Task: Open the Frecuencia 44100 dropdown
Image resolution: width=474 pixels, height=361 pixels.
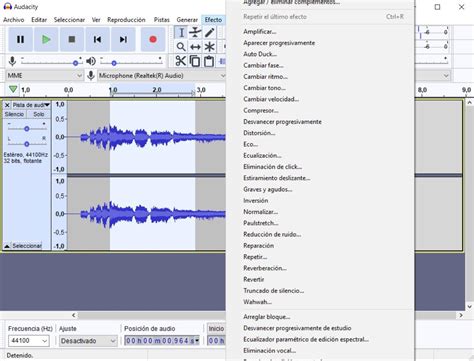Action: [29, 341]
